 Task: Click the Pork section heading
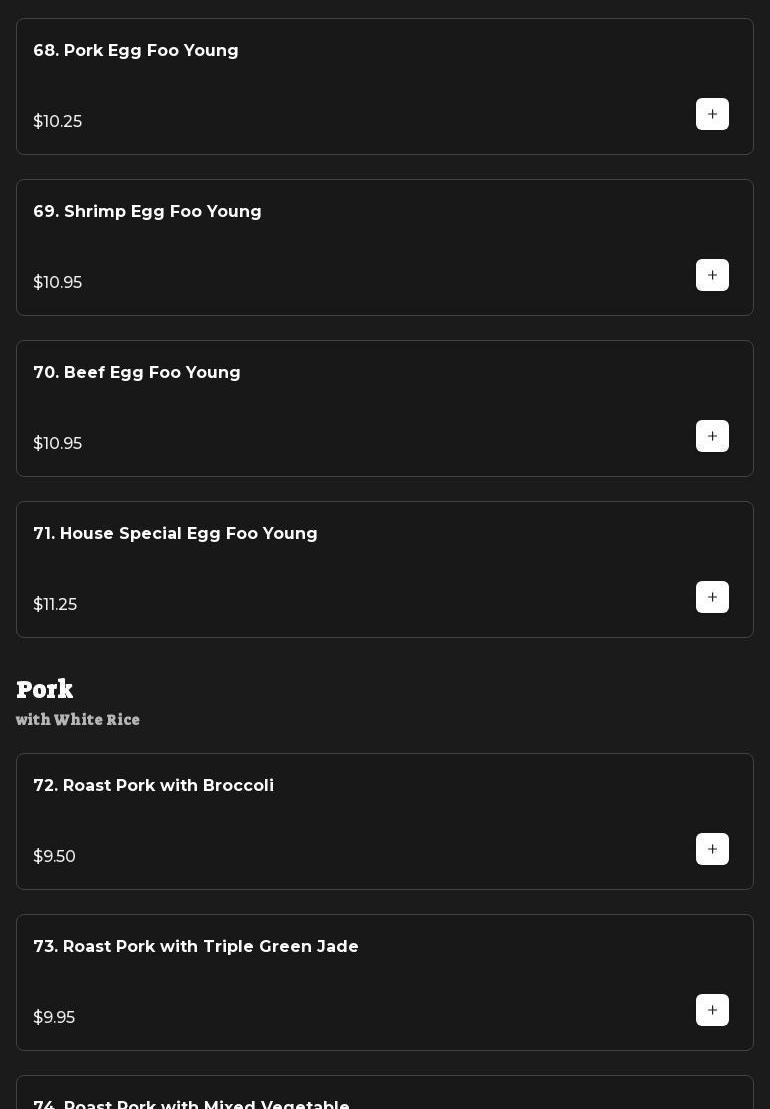[x=45, y=689]
